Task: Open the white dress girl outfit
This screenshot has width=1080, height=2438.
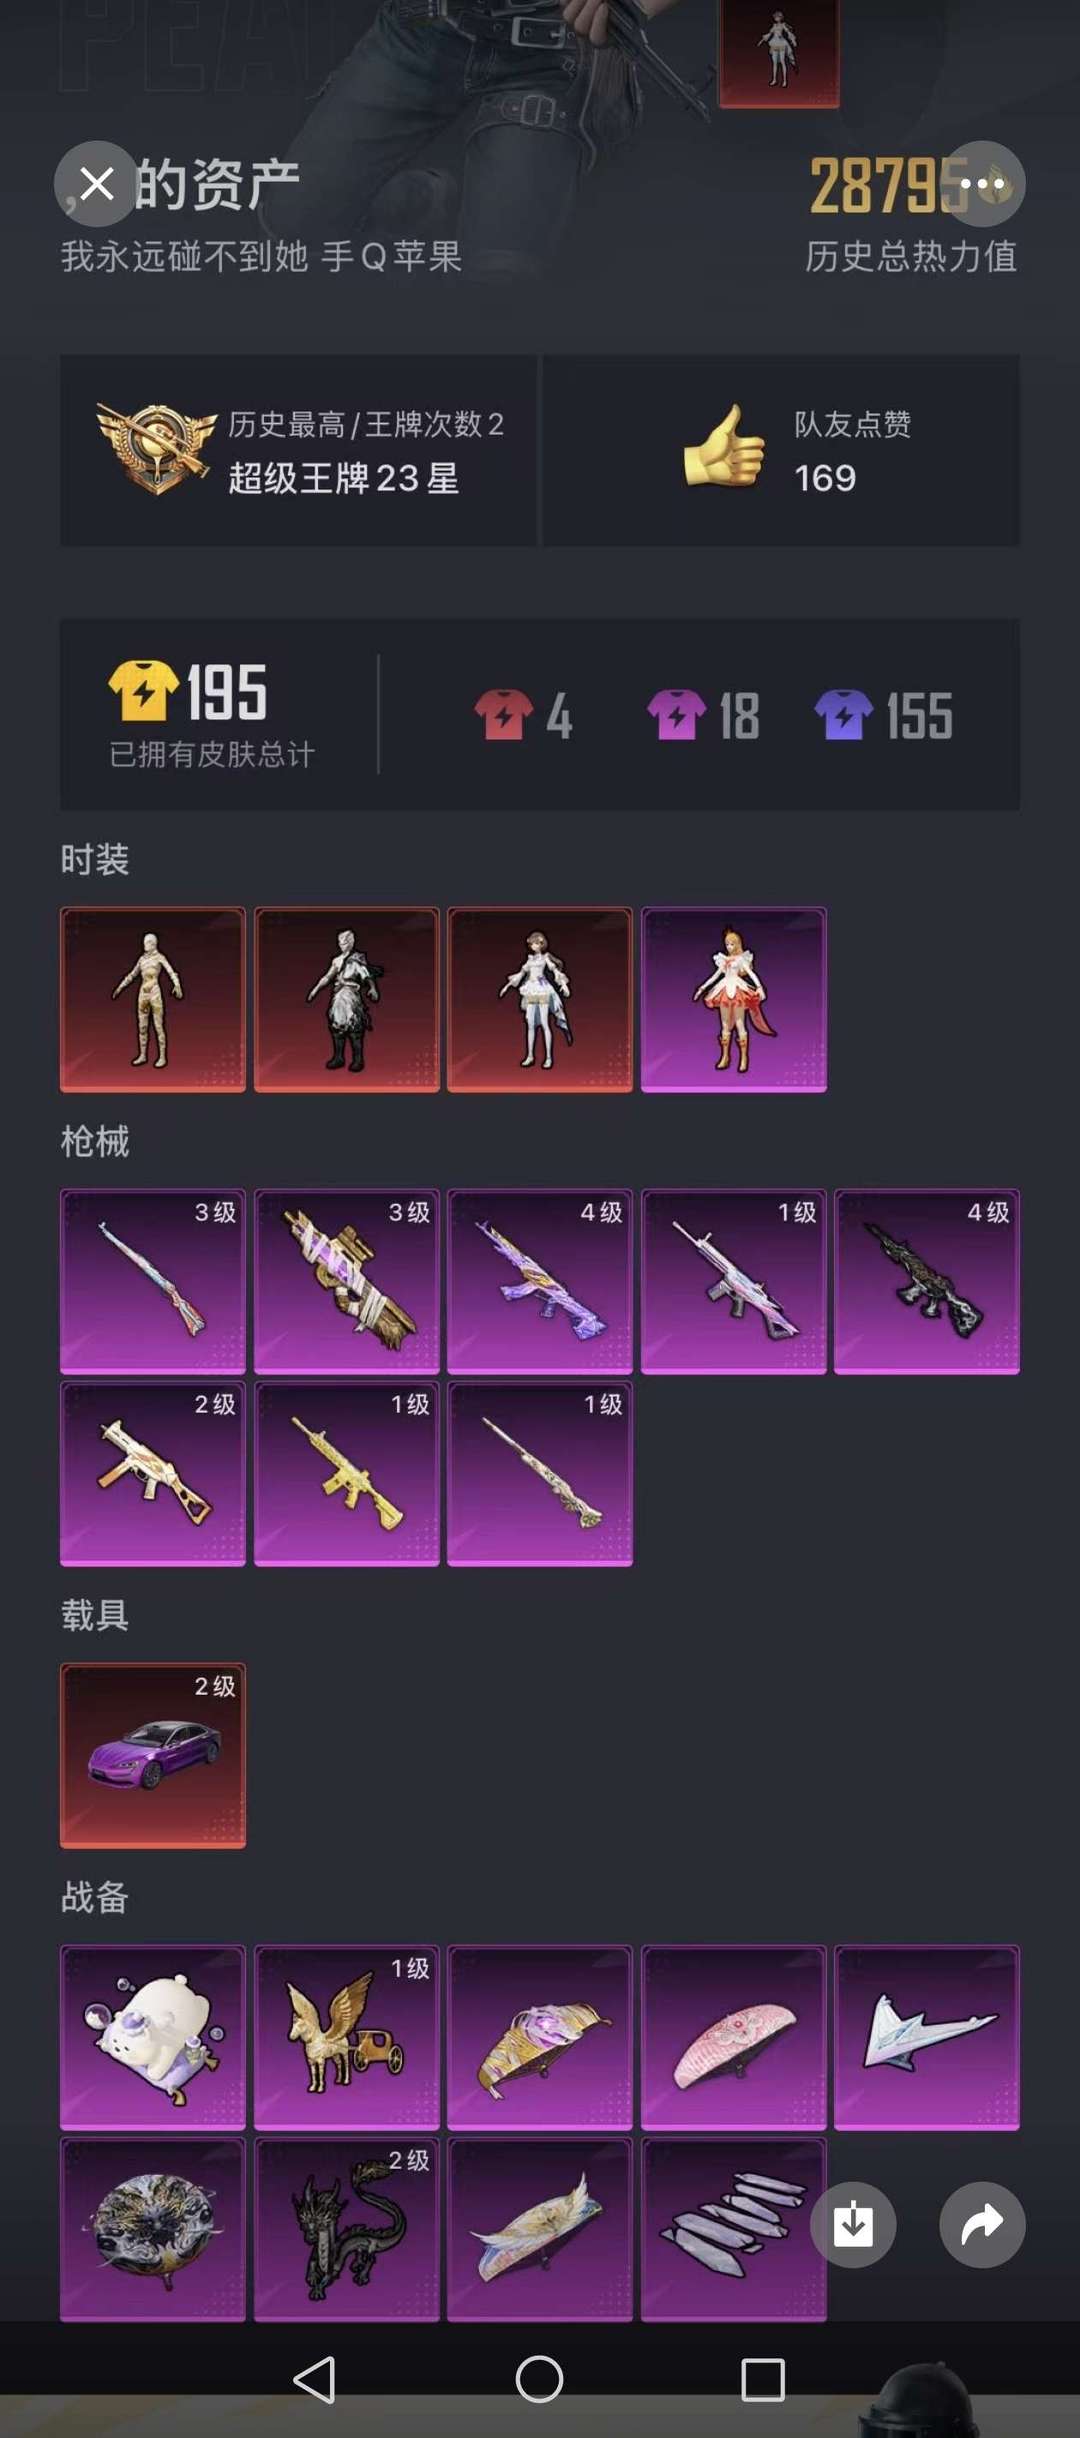Action: [540, 999]
